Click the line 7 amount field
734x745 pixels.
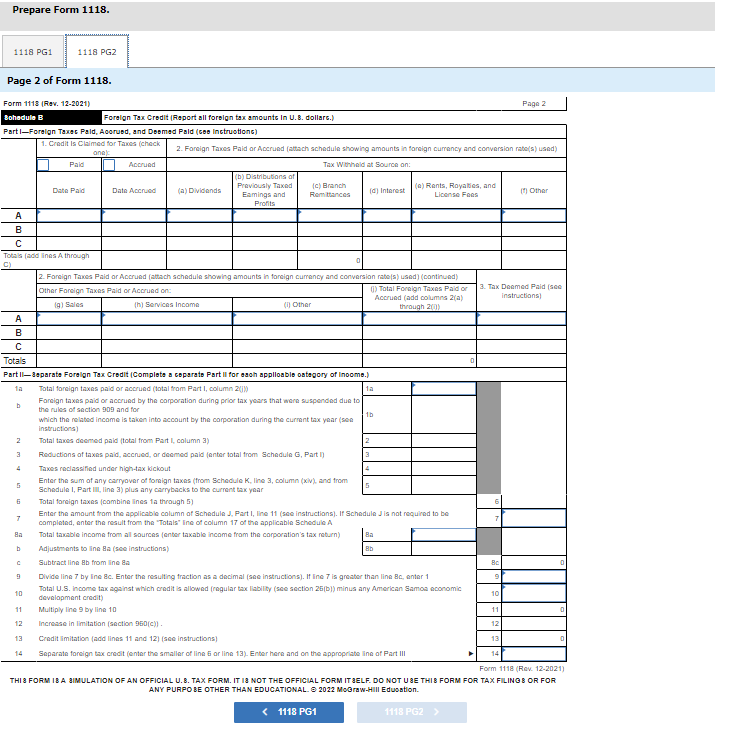click(x=534, y=518)
